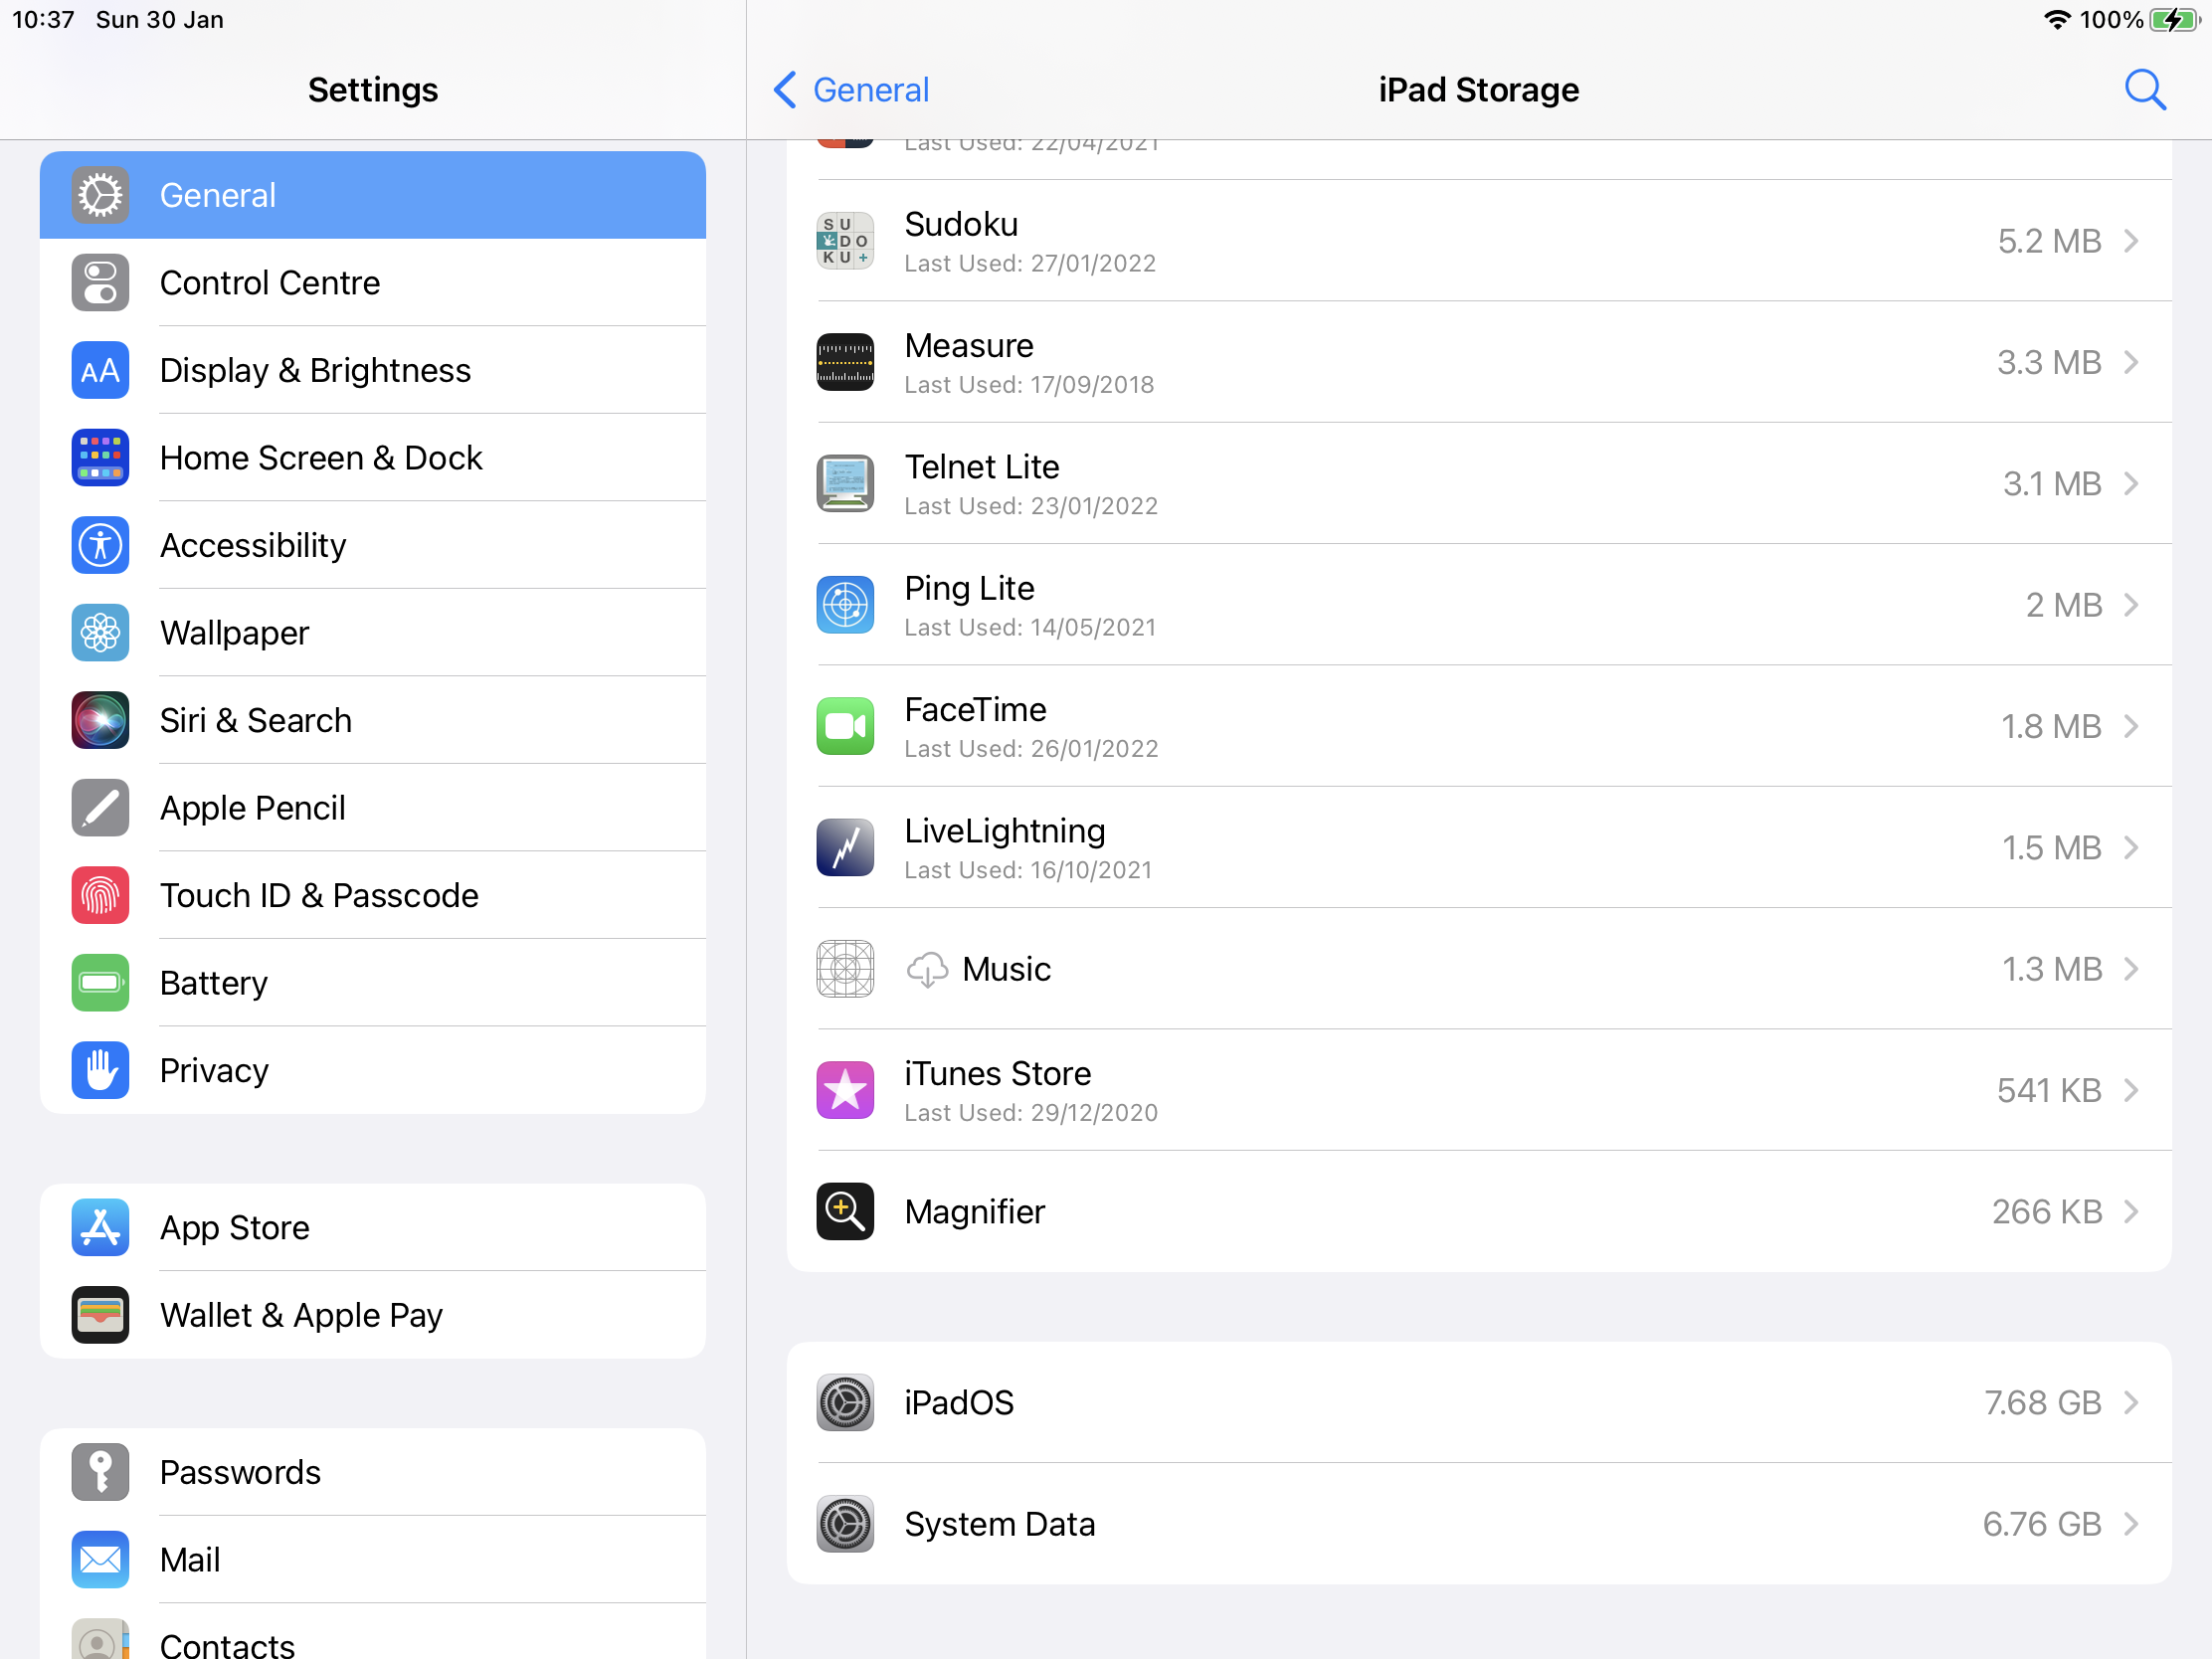Image resolution: width=2212 pixels, height=1659 pixels.
Task: Tap the battery charging indicator in status bar
Action: coord(2174,20)
